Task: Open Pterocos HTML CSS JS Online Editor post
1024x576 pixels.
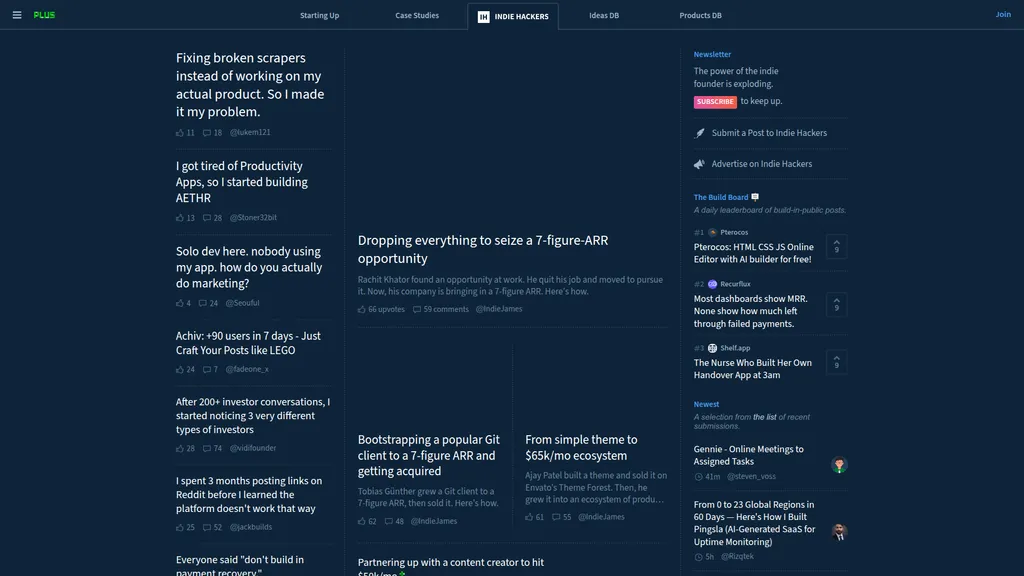Action: click(754, 253)
